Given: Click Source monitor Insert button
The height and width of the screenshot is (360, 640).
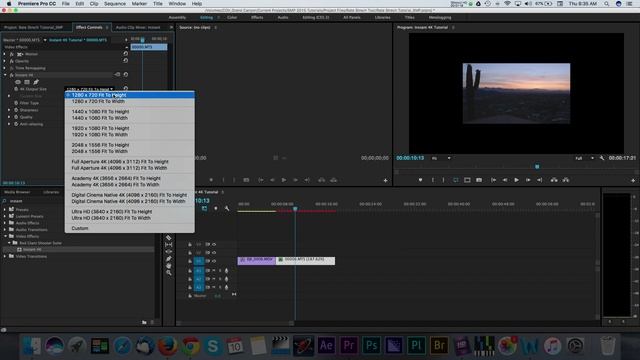Looking at the screenshot, I should (x=322, y=180).
